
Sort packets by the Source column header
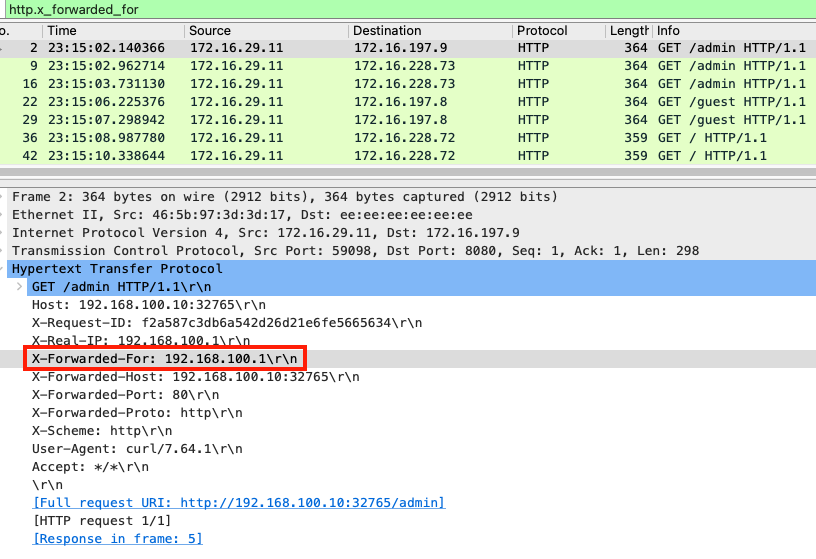point(266,31)
